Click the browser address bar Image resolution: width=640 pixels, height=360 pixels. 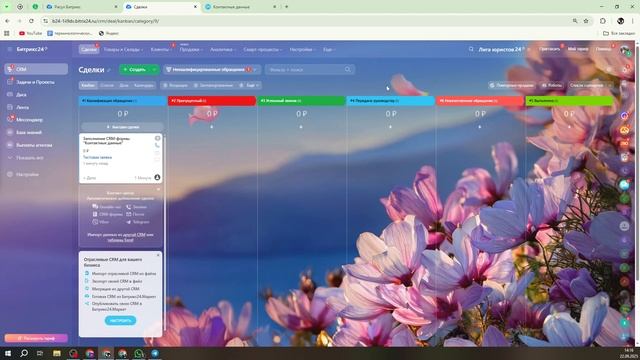306,21
